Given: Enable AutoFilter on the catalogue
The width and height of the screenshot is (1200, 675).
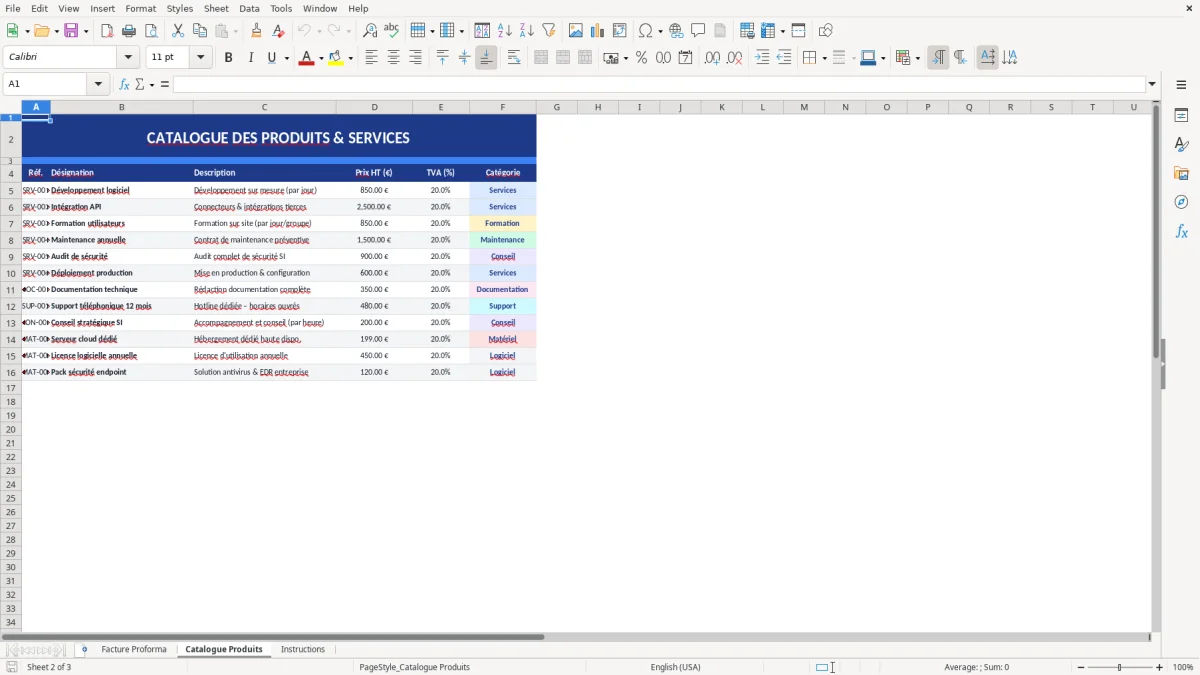Looking at the screenshot, I should click(x=548, y=30).
